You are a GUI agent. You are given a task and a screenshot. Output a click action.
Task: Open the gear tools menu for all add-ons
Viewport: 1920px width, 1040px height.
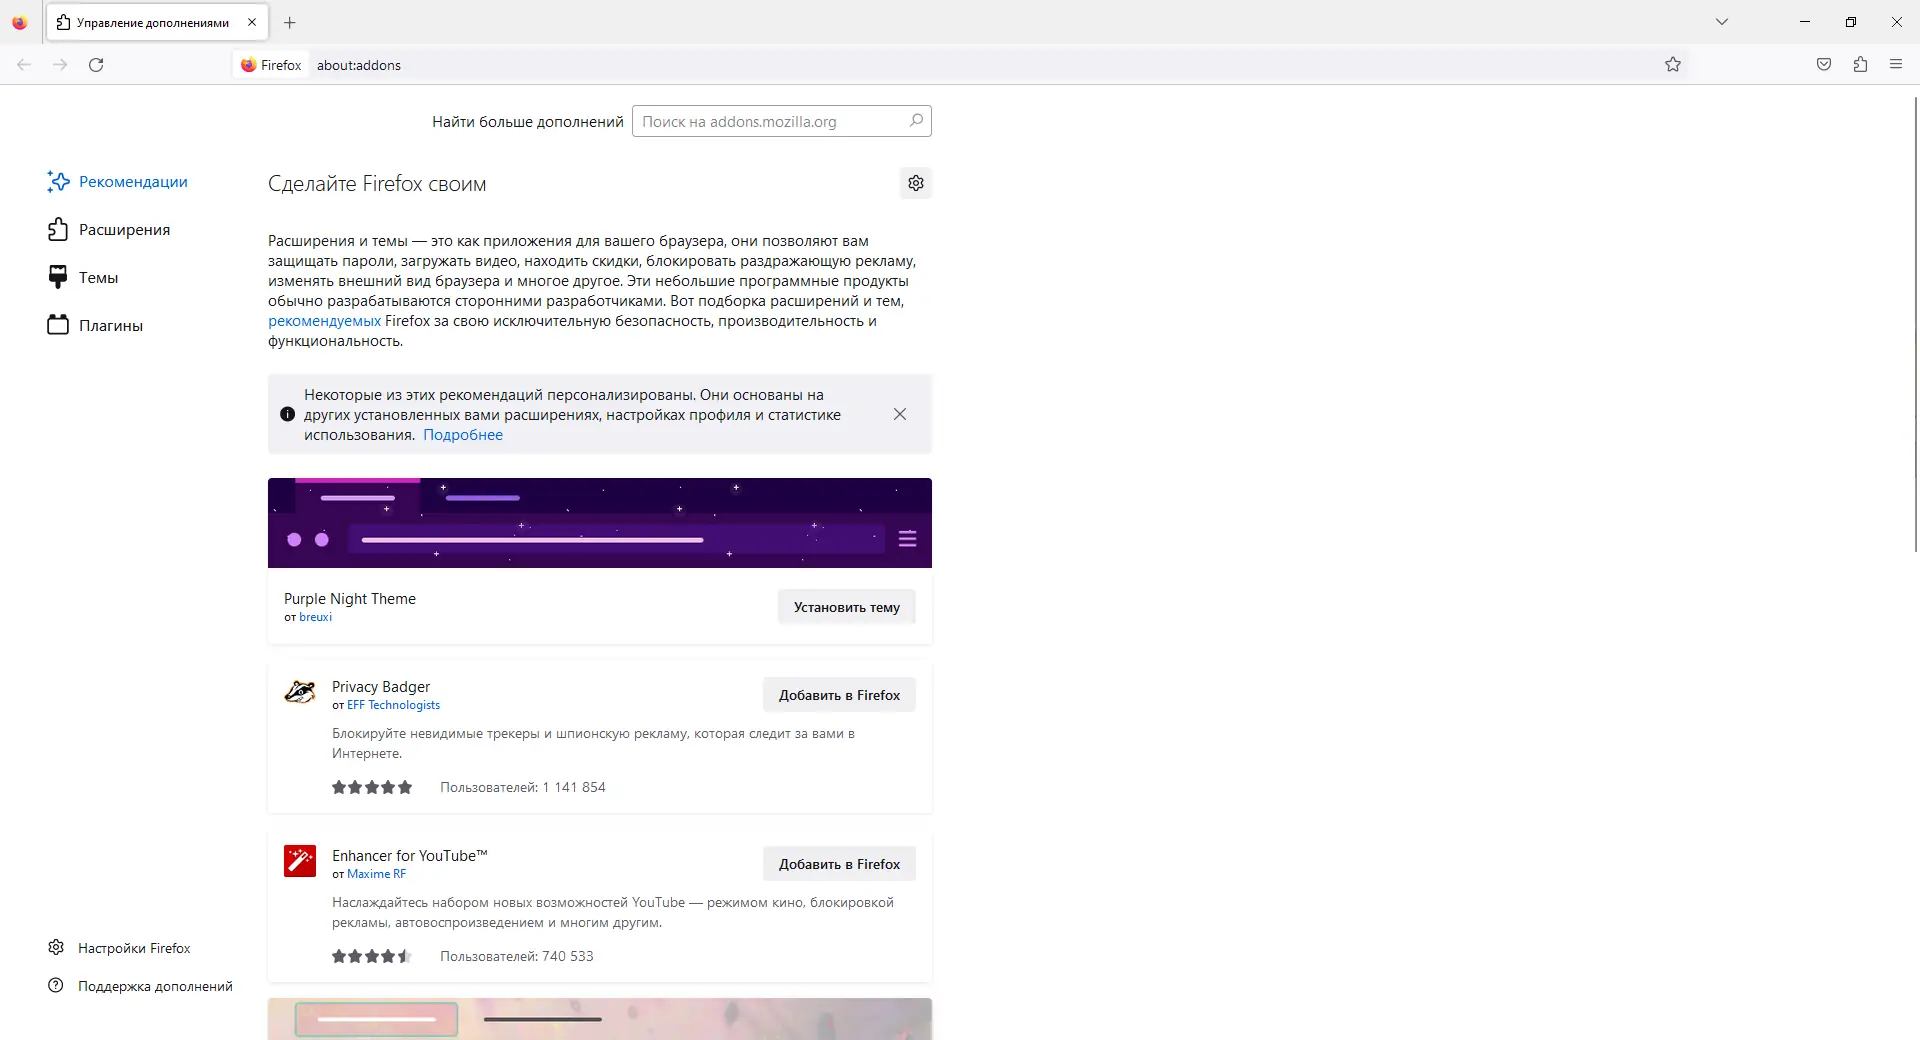tap(916, 183)
